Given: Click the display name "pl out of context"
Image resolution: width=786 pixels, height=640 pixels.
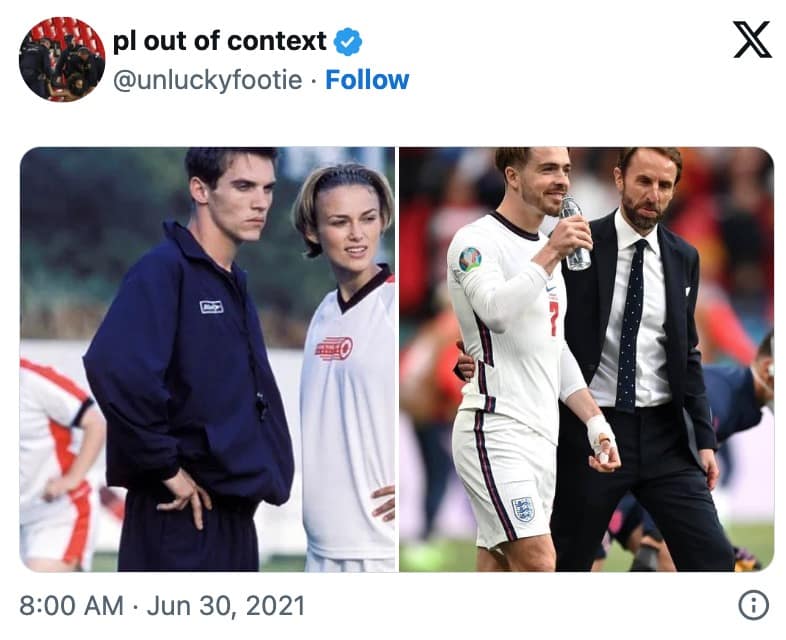Looking at the screenshot, I should coord(219,41).
